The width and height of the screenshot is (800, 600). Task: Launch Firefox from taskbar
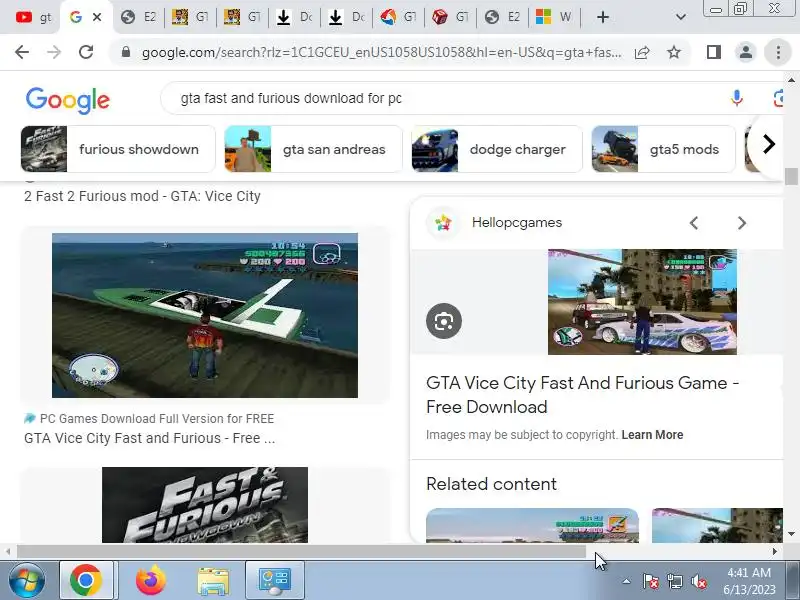point(151,581)
